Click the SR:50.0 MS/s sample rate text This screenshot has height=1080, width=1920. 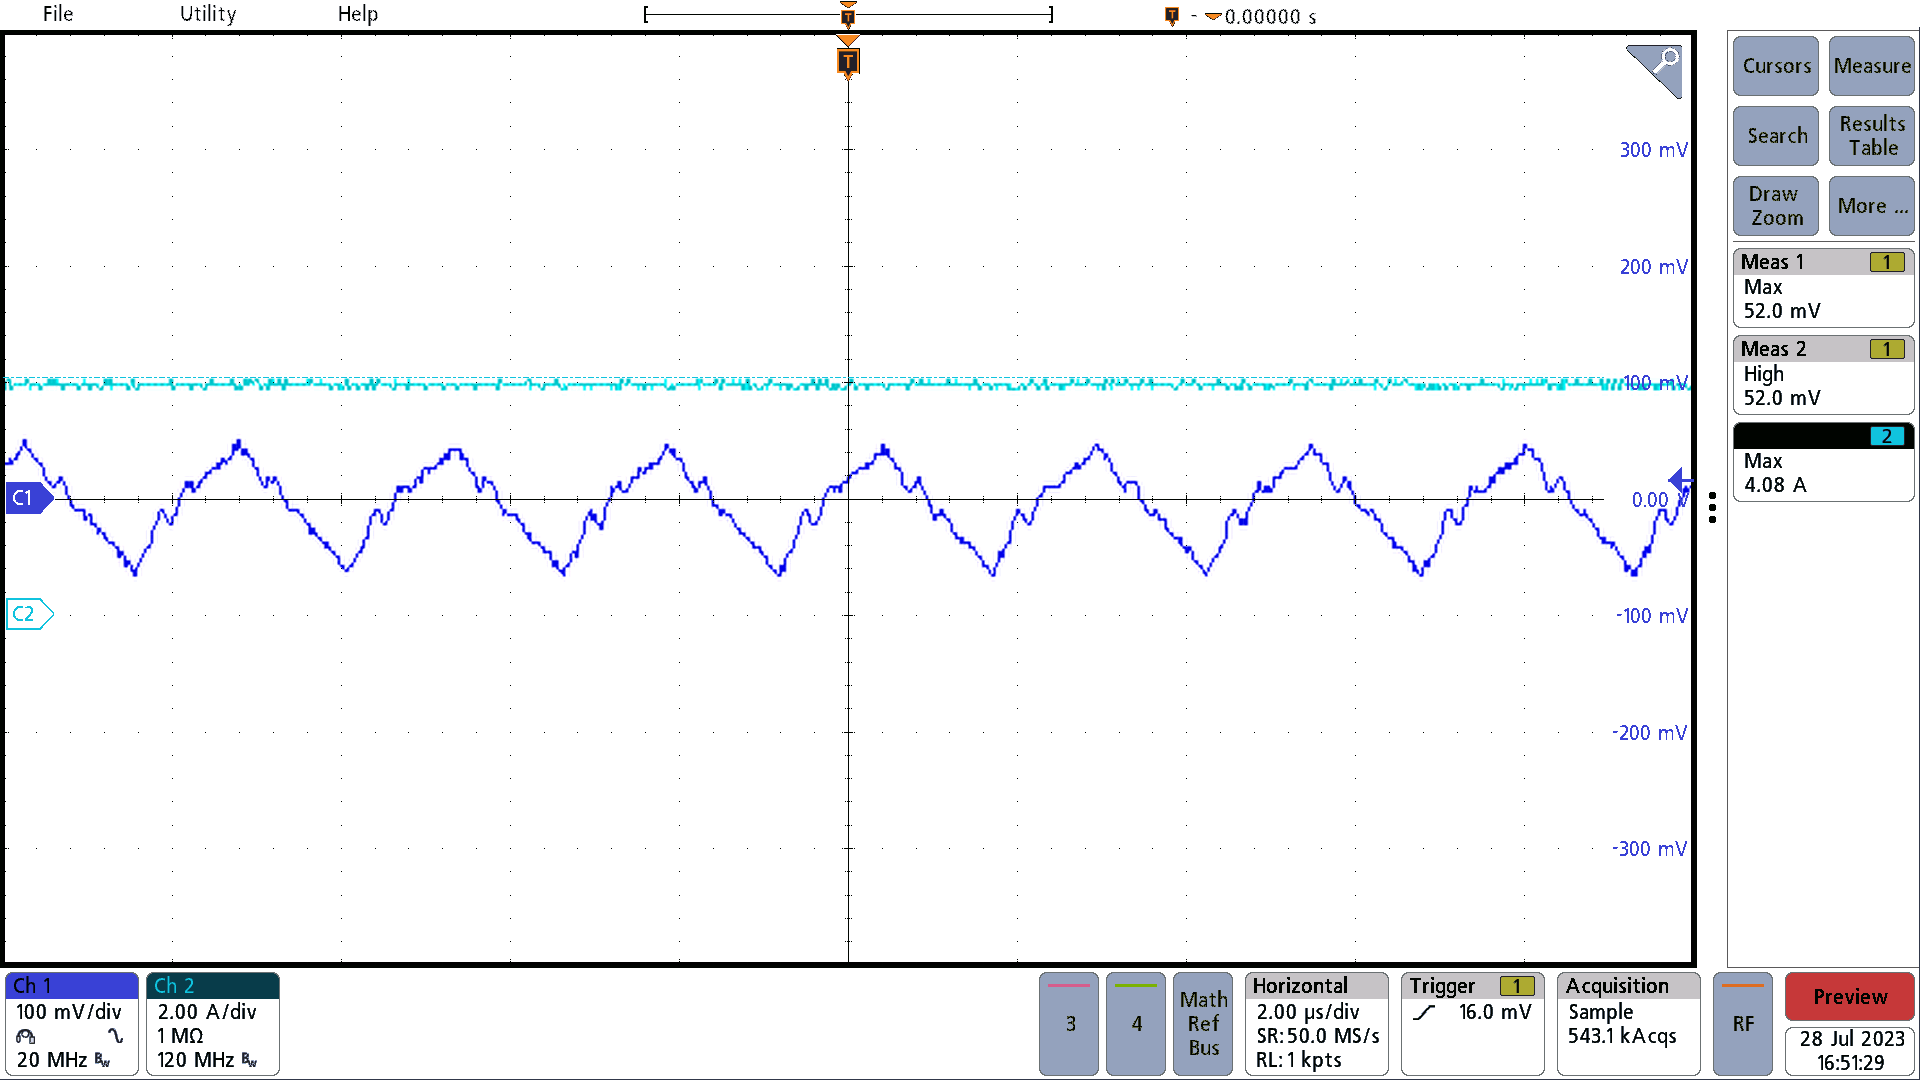coord(1317,1036)
